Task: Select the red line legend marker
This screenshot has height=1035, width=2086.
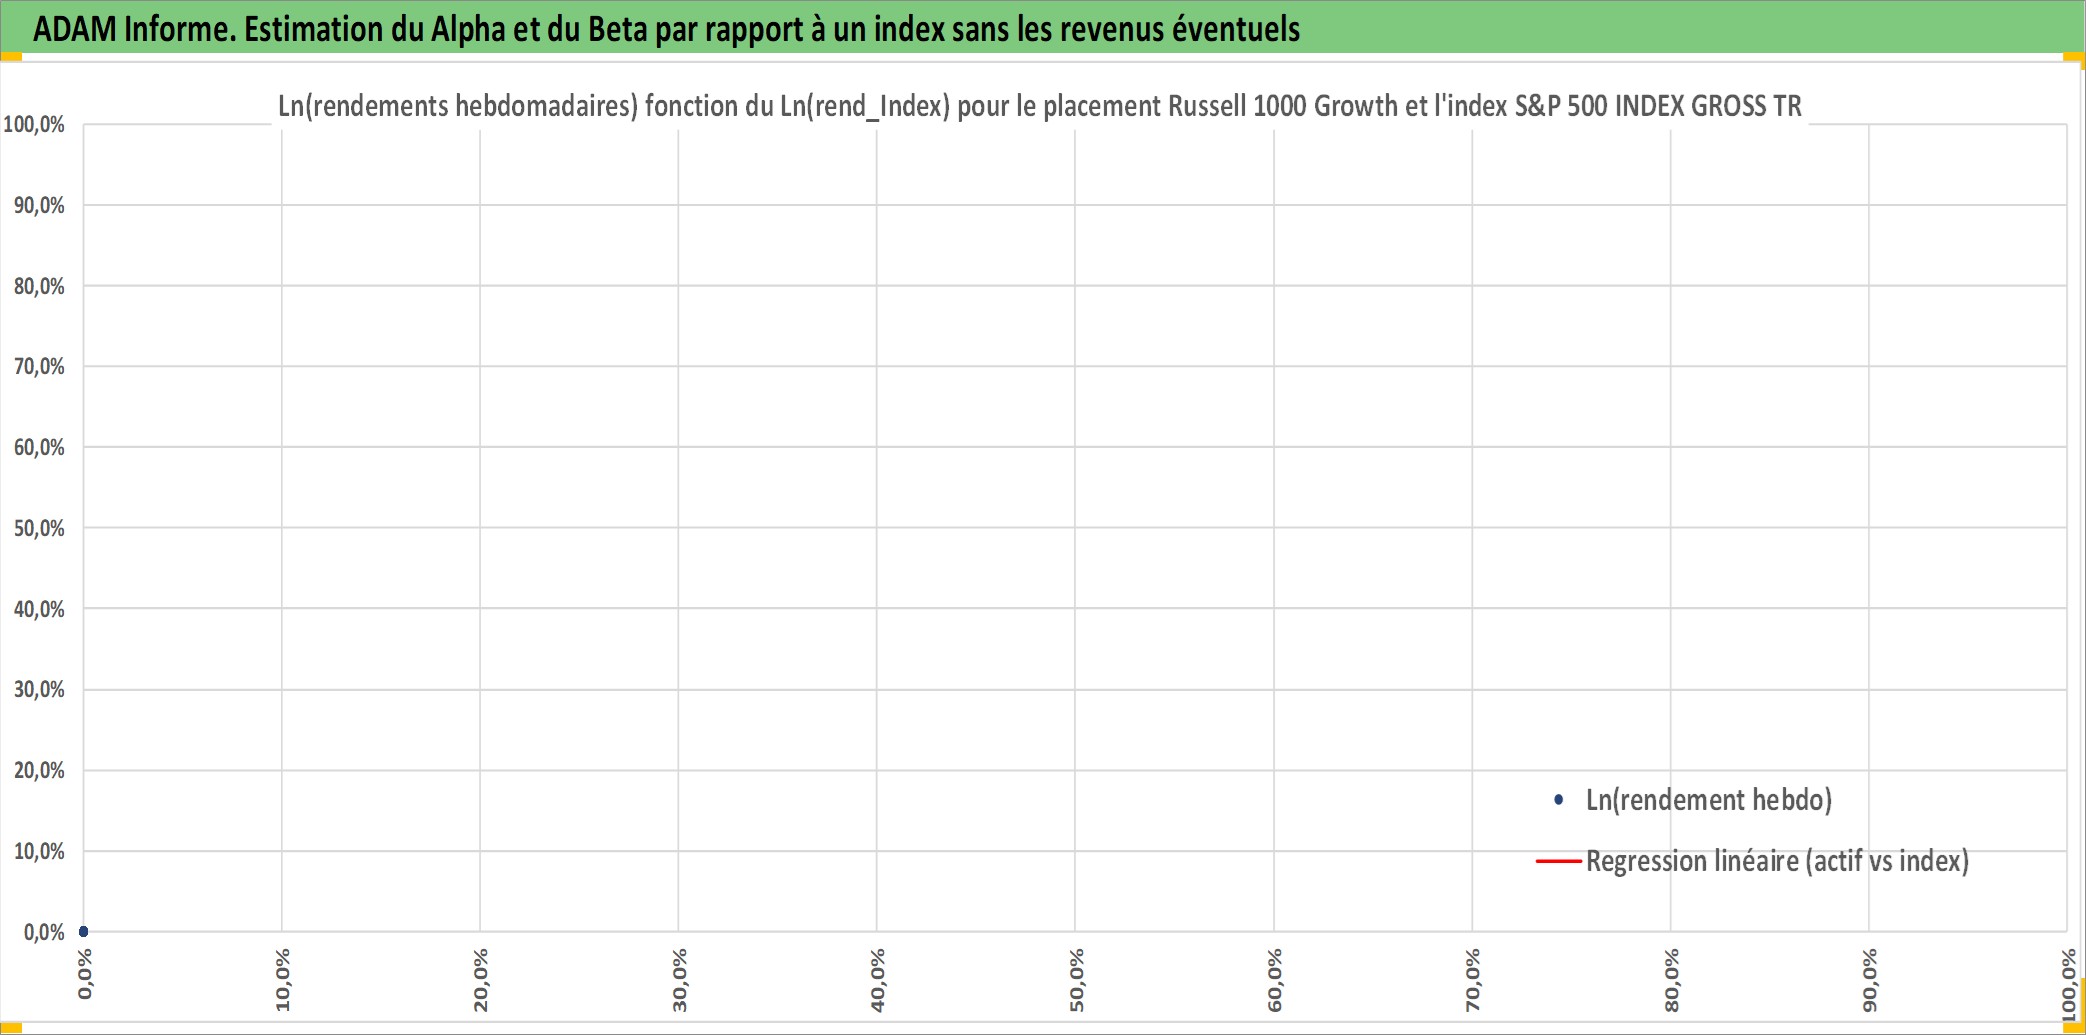Action: [1558, 861]
